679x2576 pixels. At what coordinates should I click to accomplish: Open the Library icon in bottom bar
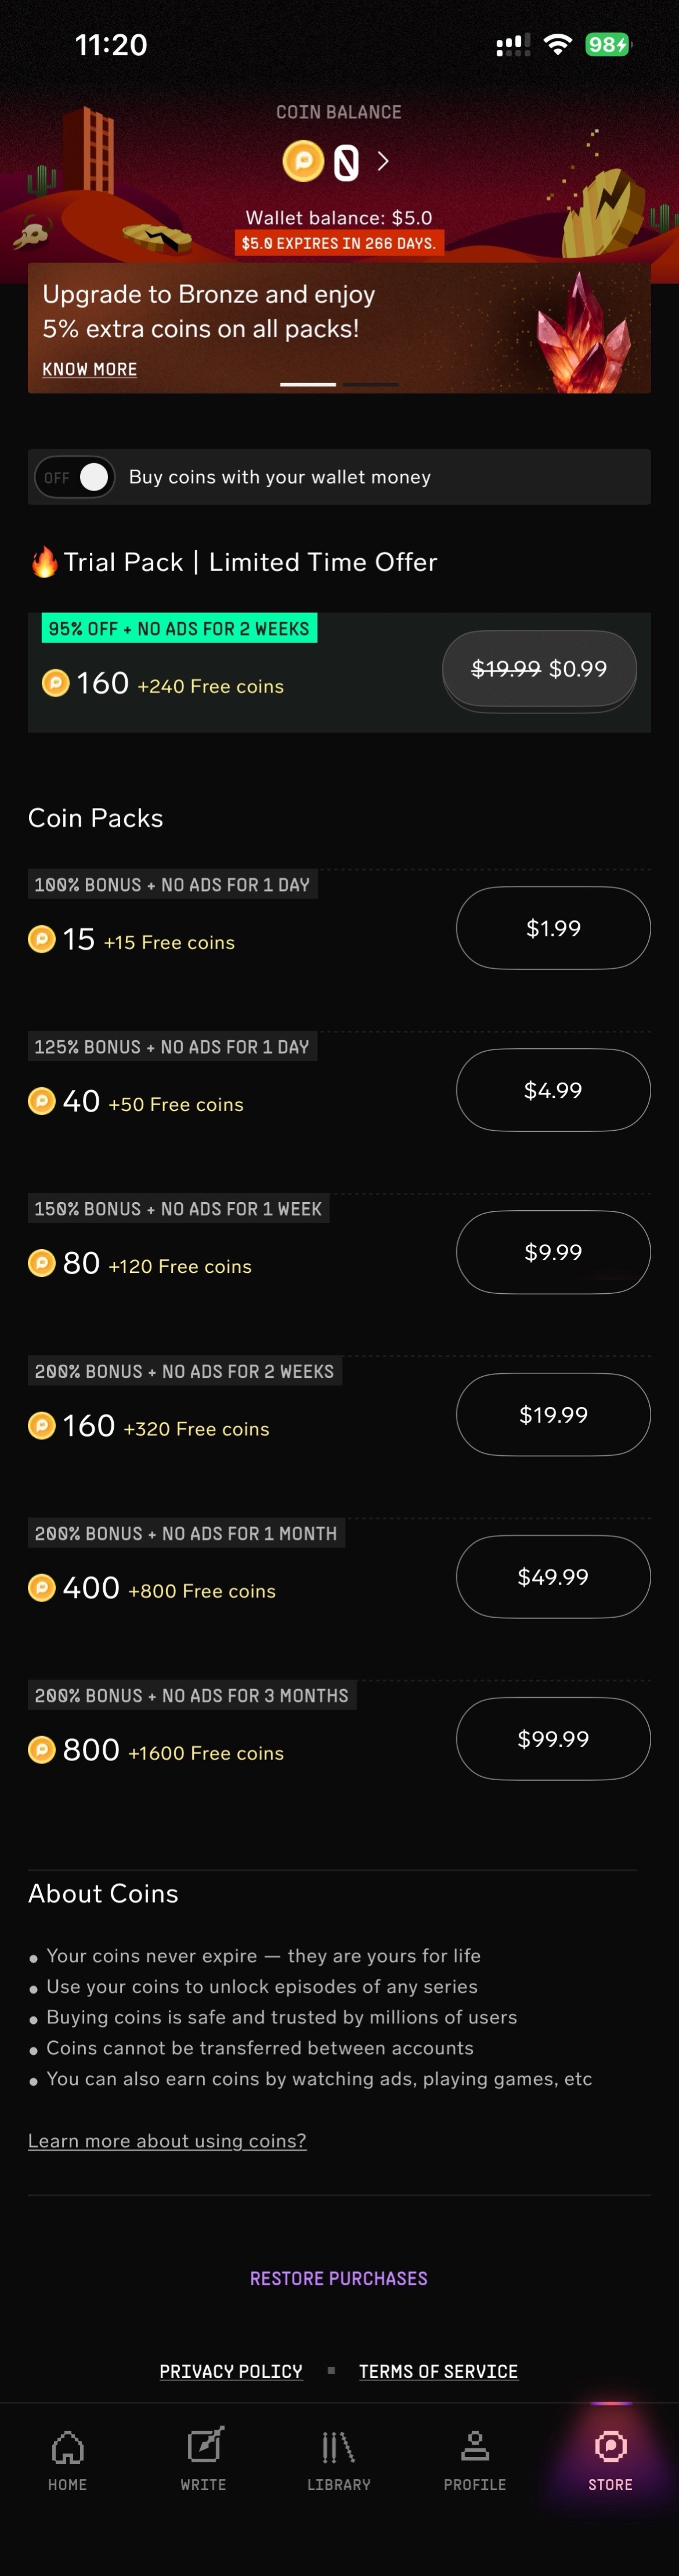338,2447
